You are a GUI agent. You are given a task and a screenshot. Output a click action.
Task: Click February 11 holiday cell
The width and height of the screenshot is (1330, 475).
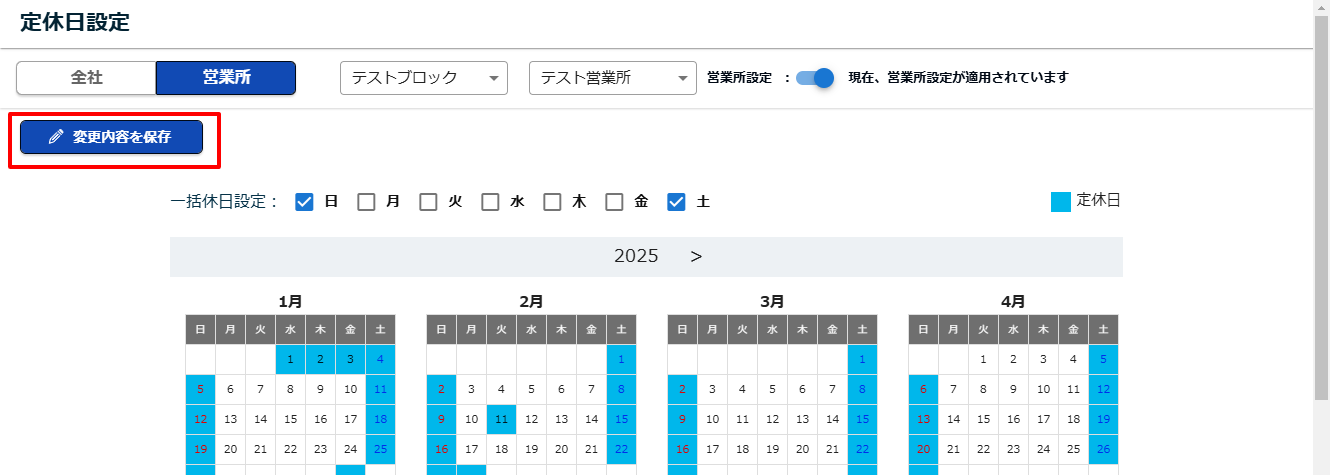tap(501, 420)
